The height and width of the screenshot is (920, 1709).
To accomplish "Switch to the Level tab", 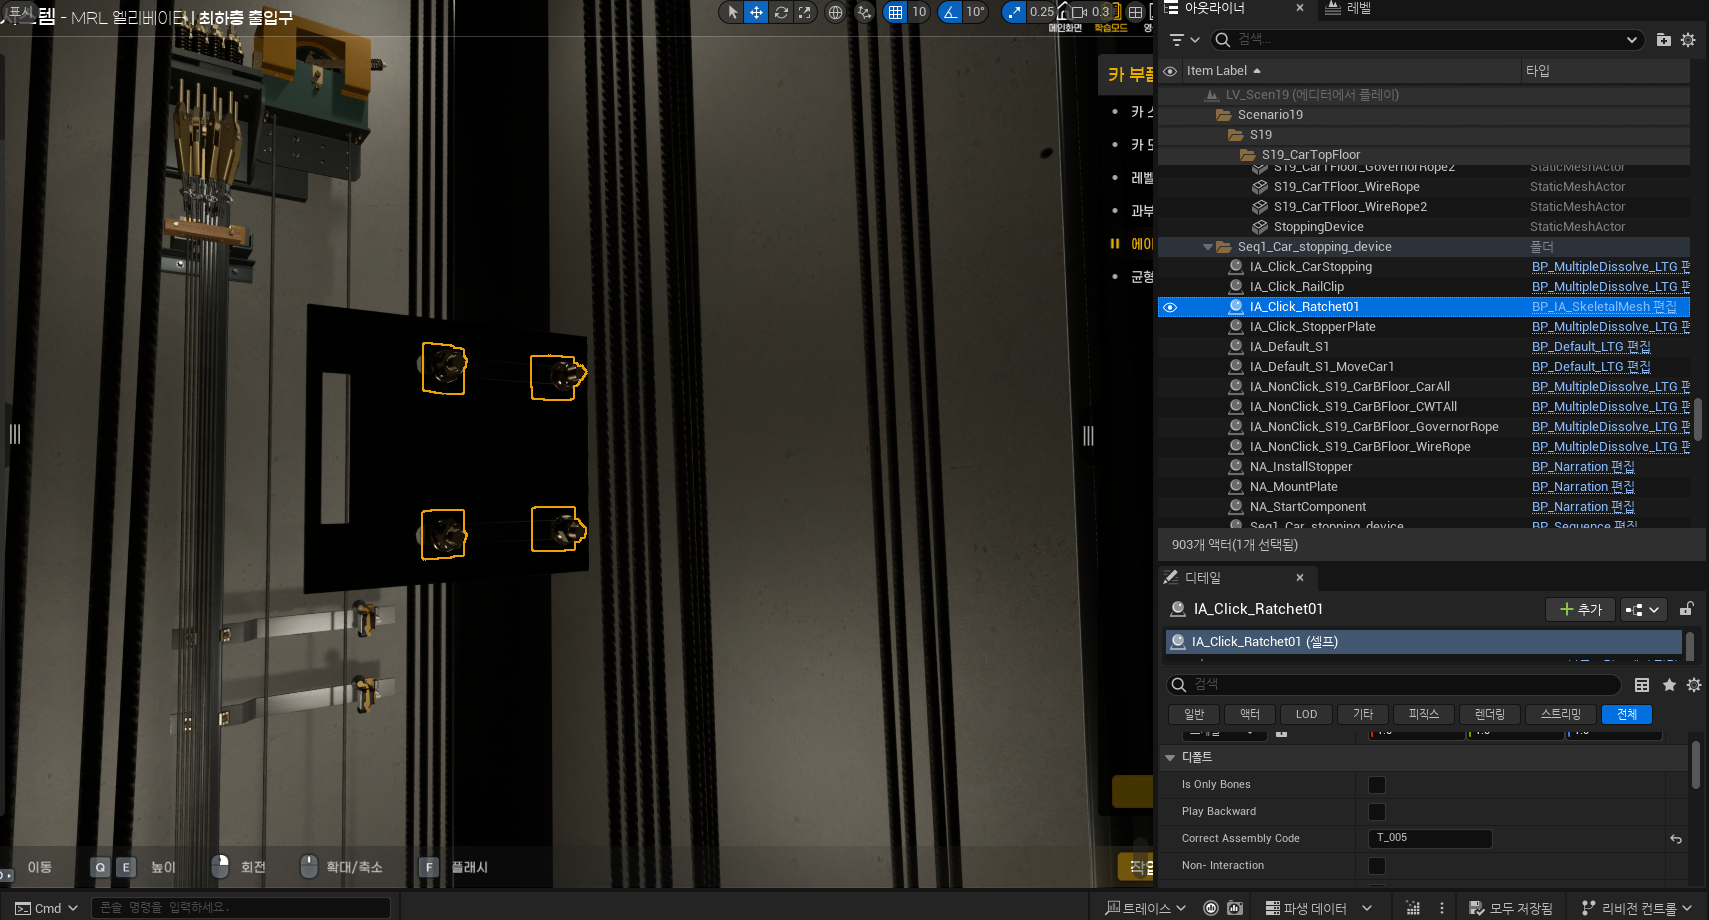I will point(1348,8).
